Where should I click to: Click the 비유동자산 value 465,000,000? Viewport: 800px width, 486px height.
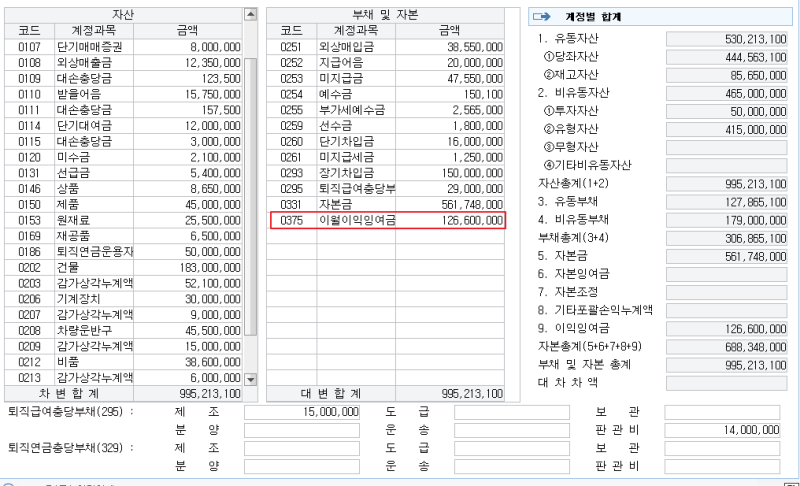pyautogui.click(x=727, y=93)
